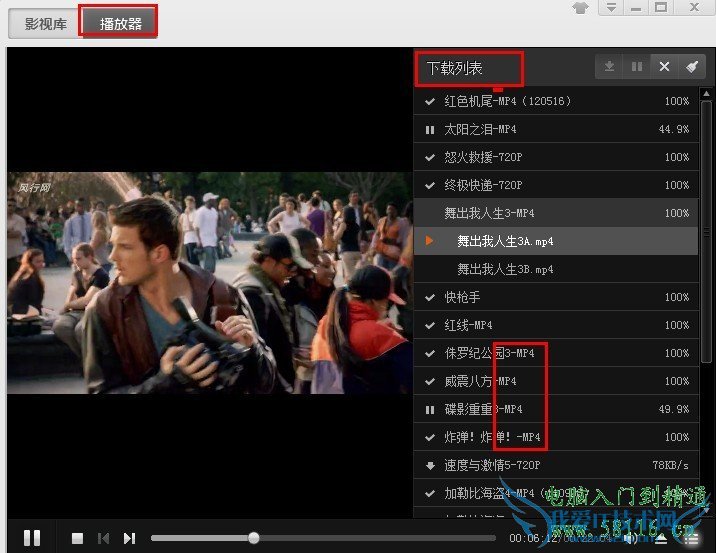Click the 49.9% progress value
Screen dimensions: 716x553
(674, 409)
